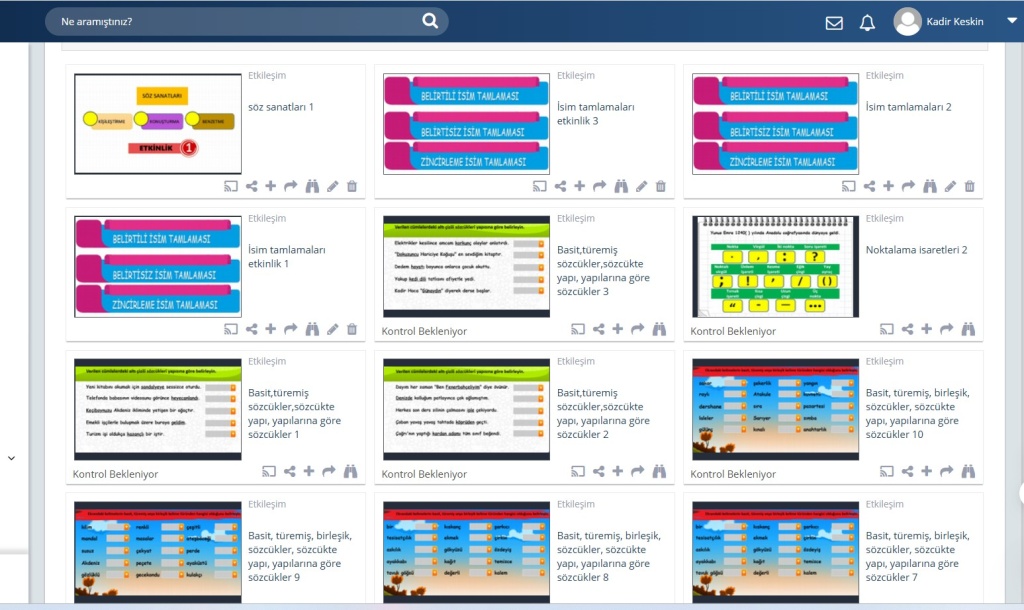This screenshot has height=610, width=1024.
Task: Open the notifications bell
Action: [x=867, y=23]
